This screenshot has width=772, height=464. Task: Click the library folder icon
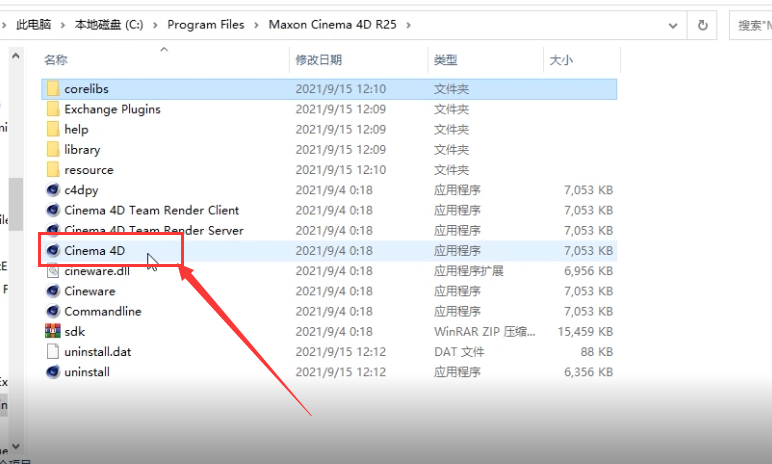pos(53,149)
